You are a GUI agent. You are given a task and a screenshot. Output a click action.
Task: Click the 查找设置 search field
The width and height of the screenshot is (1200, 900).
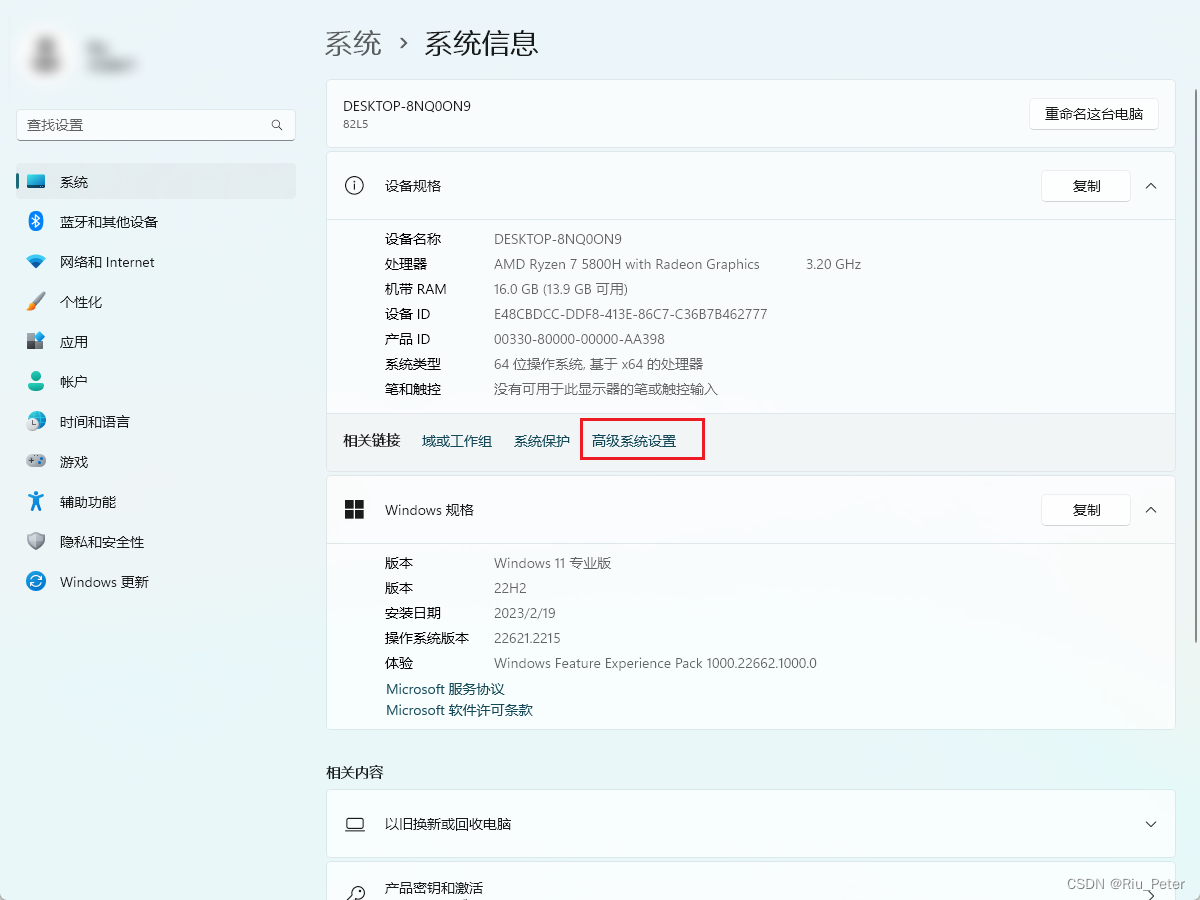coord(156,125)
